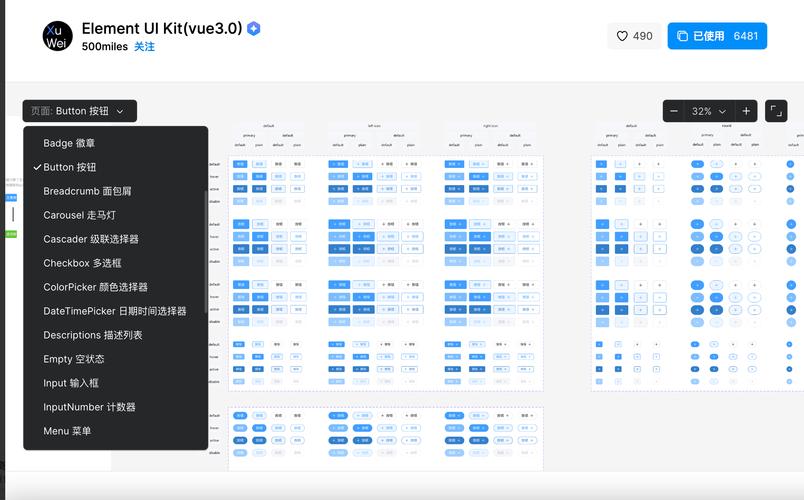Click the page list dropdown scrollbar

pyautogui.click(x=206, y=230)
